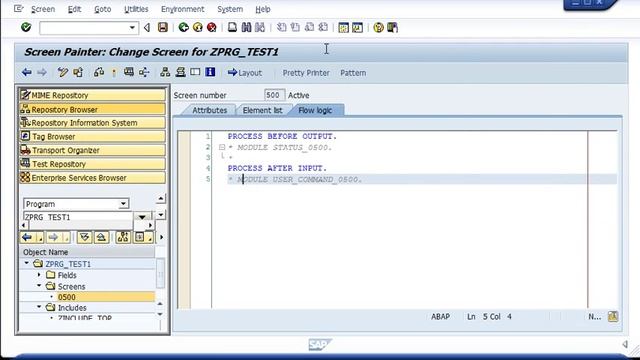Viewport: 640px width, 360px height.
Task: Open the System menu
Action: click(x=230, y=9)
